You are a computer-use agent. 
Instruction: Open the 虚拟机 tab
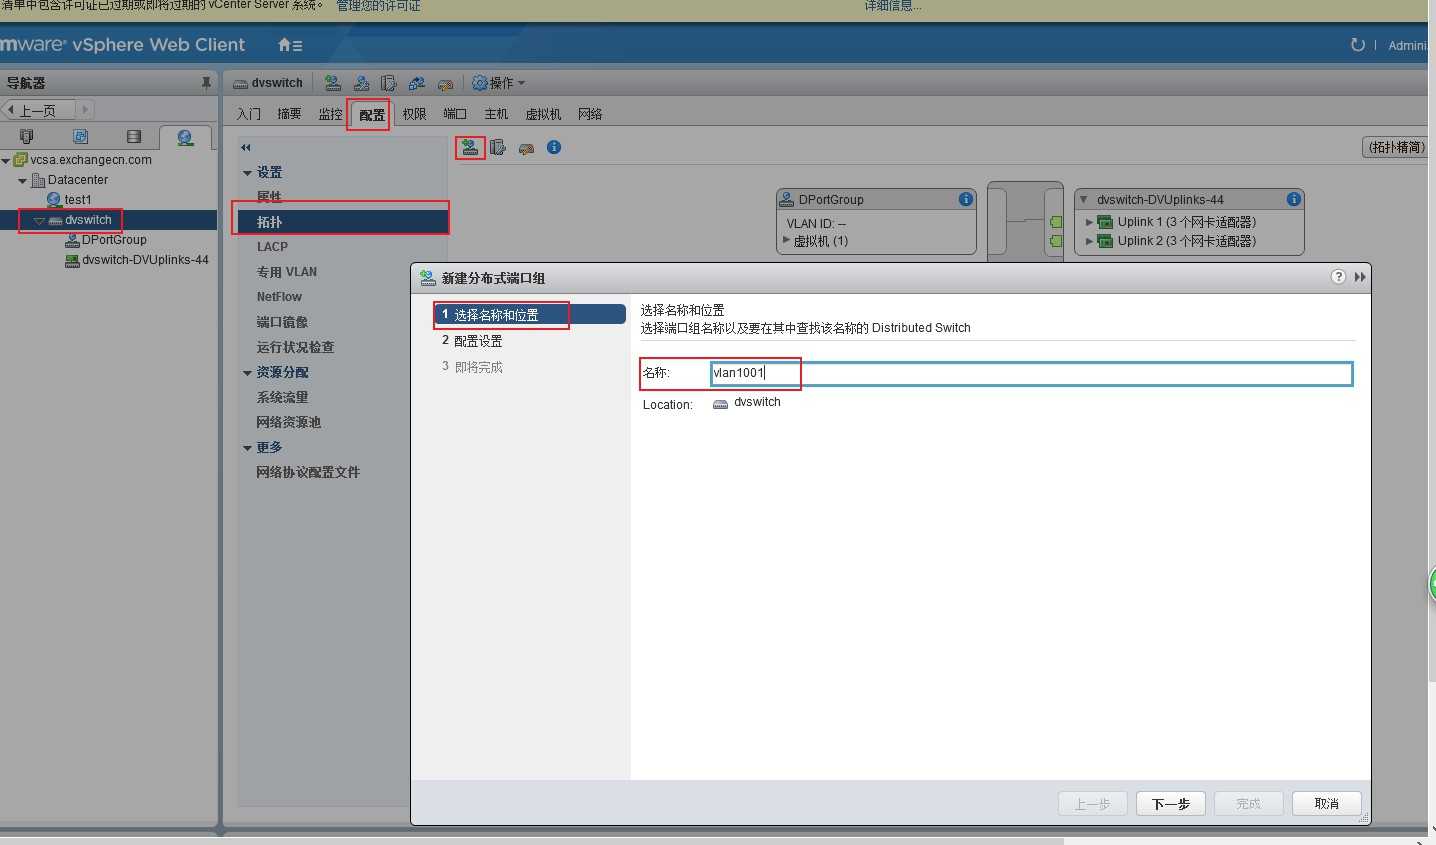coord(543,114)
